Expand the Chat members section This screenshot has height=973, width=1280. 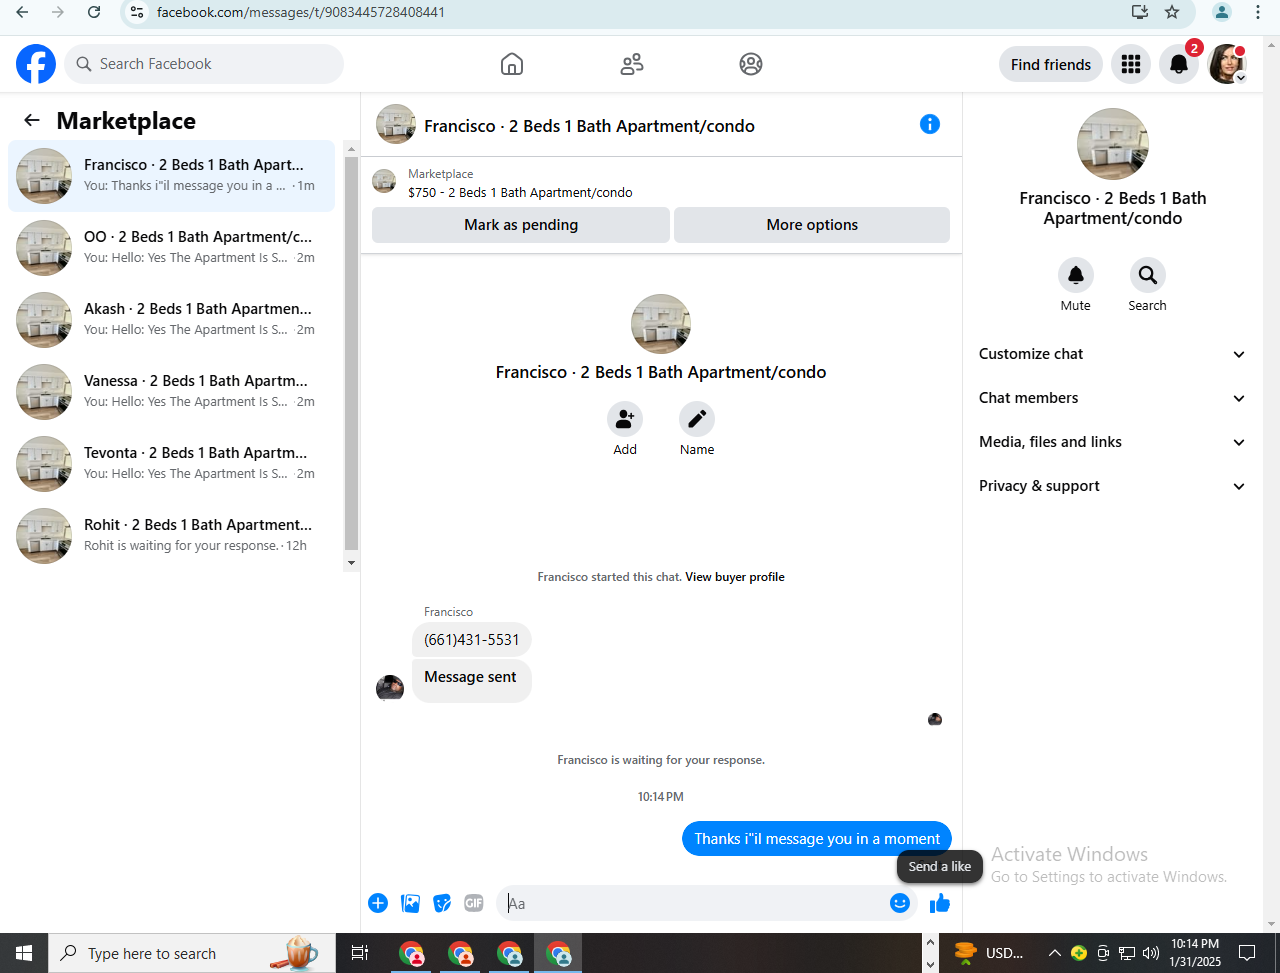pyautogui.click(x=1112, y=398)
